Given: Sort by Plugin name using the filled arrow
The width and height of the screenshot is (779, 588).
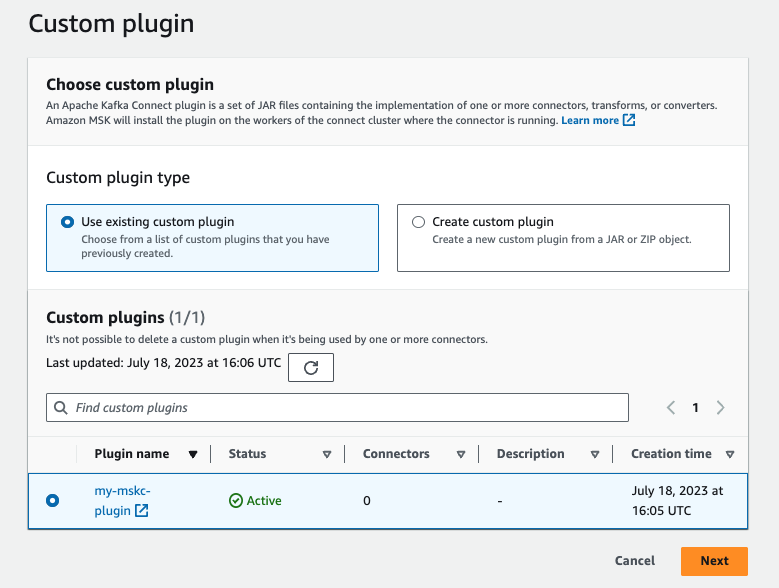Looking at the screenshot, I should pyautogui.click(x=193, y=454).
